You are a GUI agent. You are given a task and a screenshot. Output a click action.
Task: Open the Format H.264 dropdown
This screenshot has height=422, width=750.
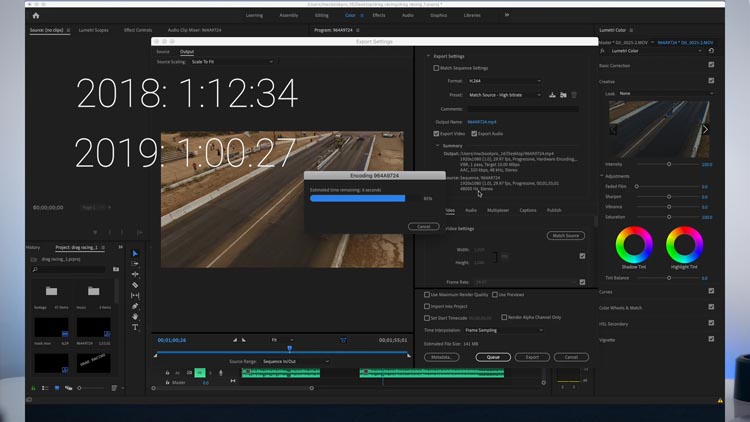coord(504,81)
